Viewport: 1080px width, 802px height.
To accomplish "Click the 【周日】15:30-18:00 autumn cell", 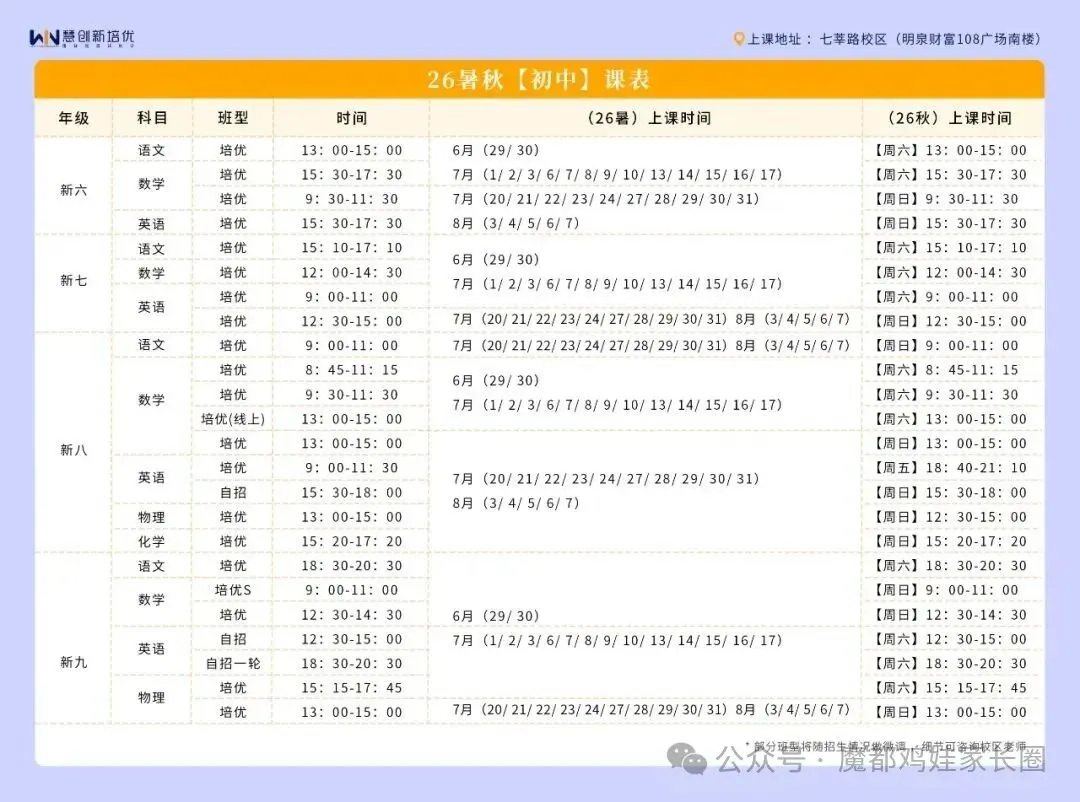I will [953, 493].
